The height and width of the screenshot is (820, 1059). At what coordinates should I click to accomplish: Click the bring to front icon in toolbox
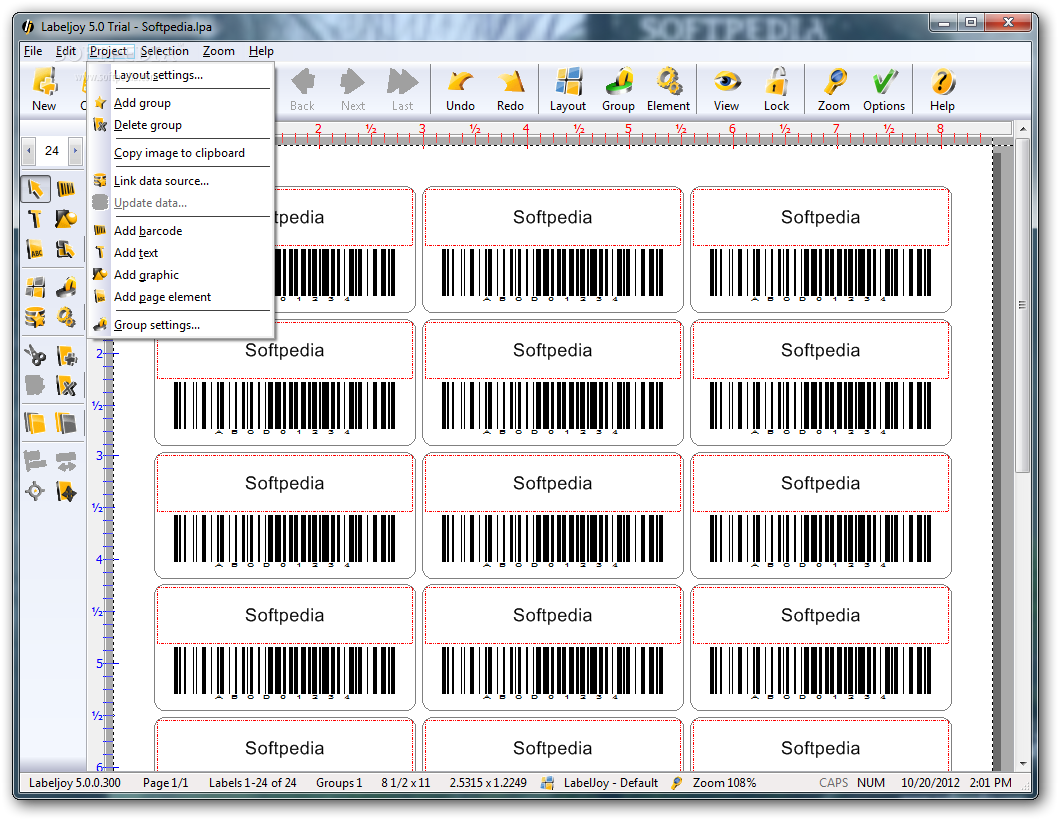pyautogui.click(x=35, y=424)
